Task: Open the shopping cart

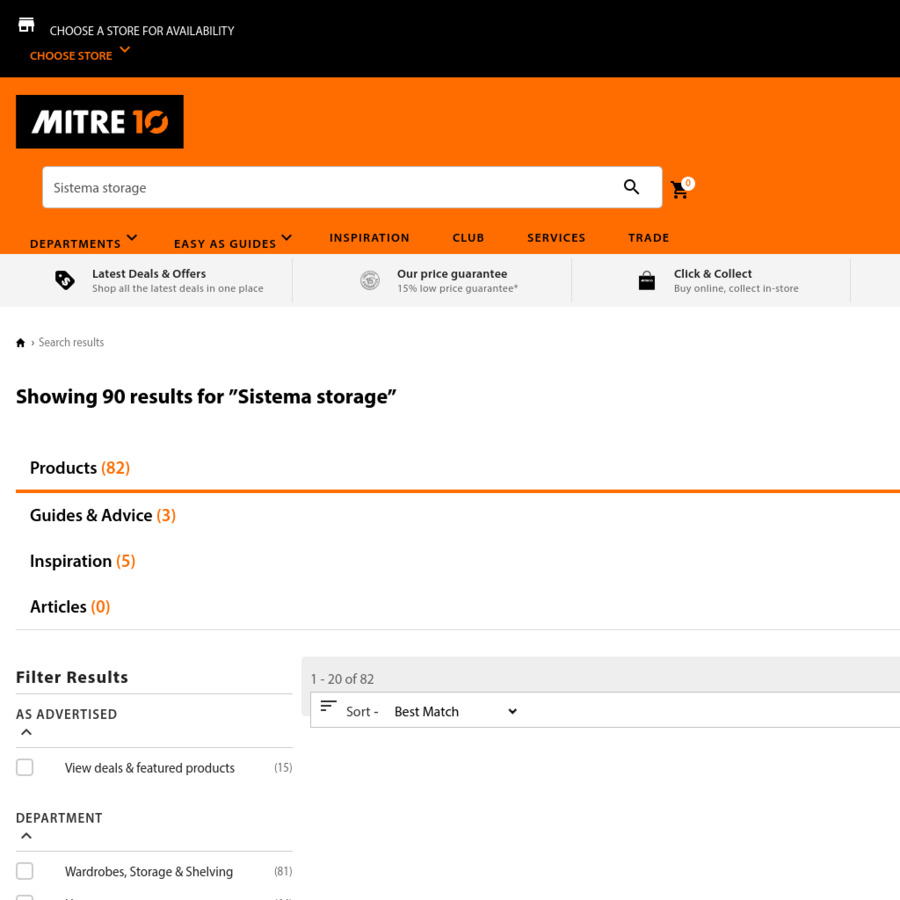Action: [x=680, y=189]
